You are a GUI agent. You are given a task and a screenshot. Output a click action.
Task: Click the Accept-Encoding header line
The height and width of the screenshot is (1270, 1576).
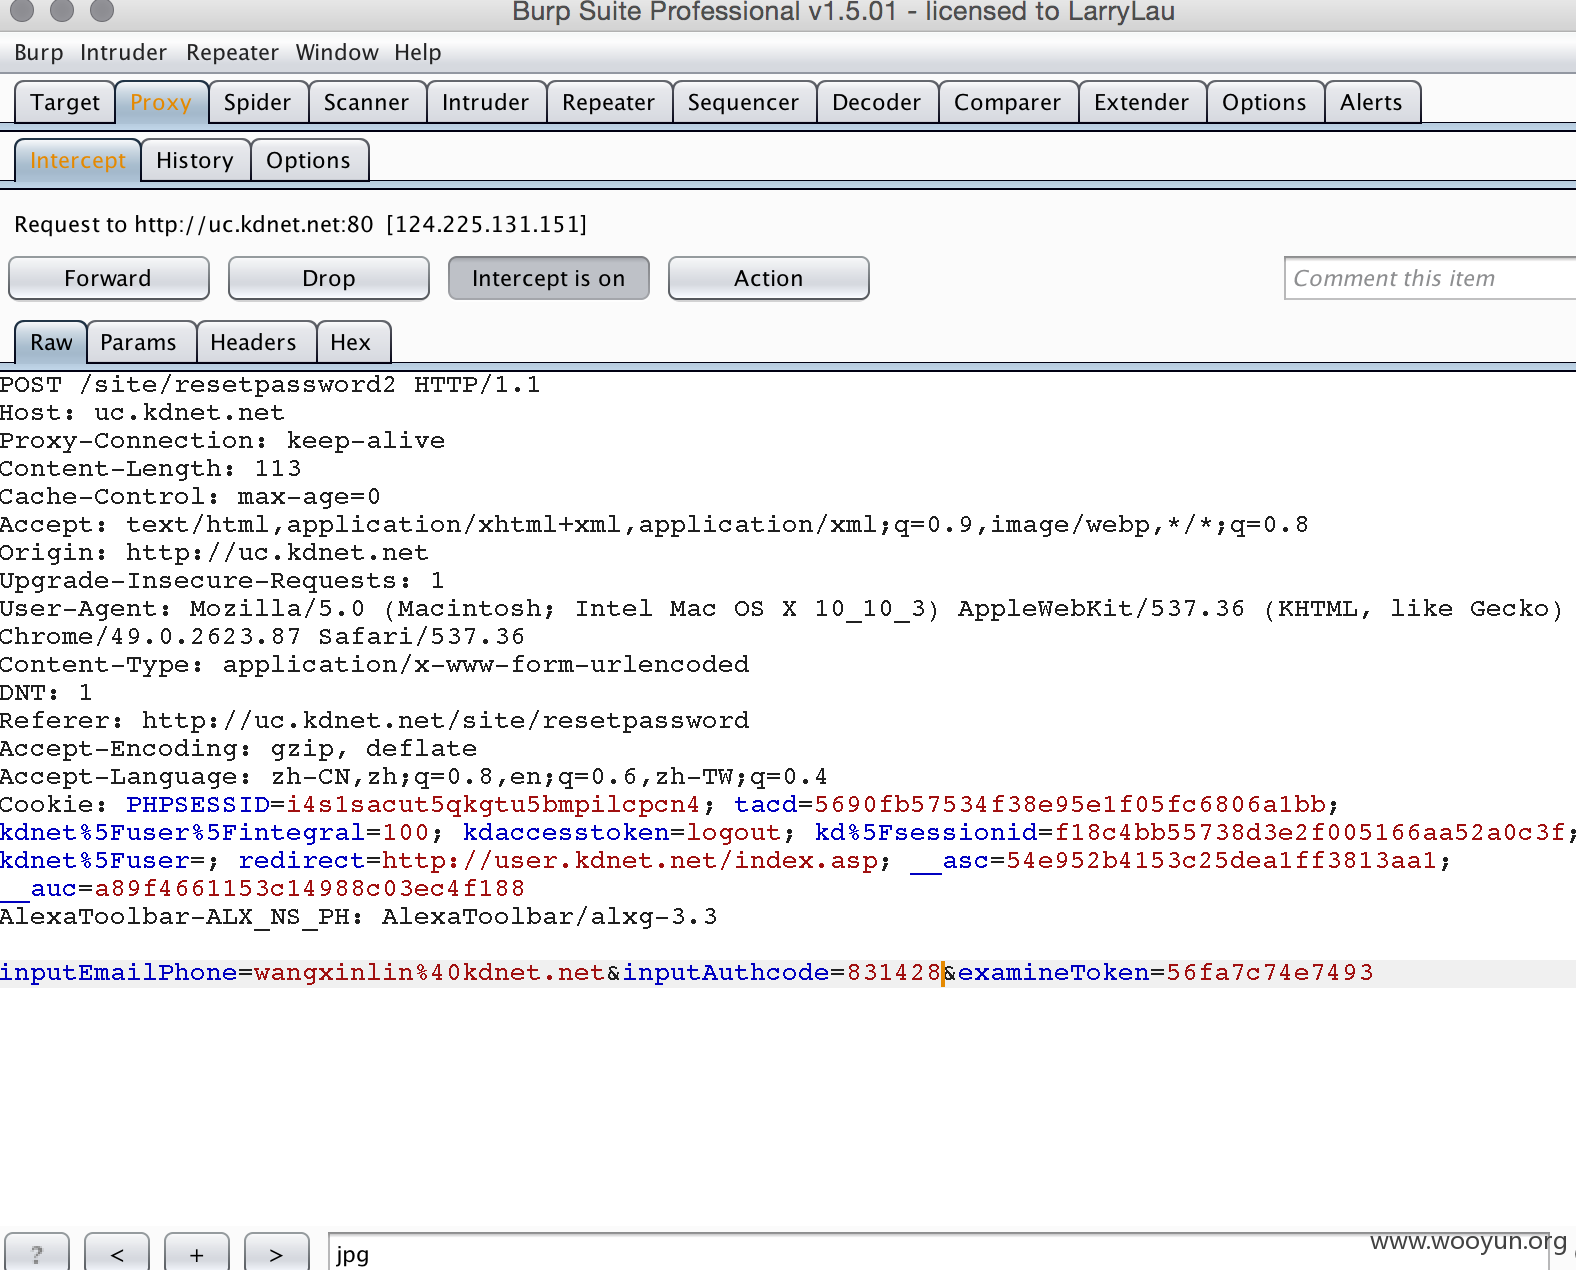click(238, 749)
